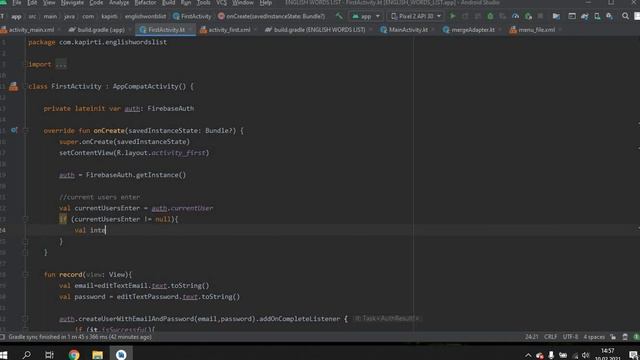Open the SDK Manager icon
The width and height of the screenshot is (640, 360).
point(609,16)
